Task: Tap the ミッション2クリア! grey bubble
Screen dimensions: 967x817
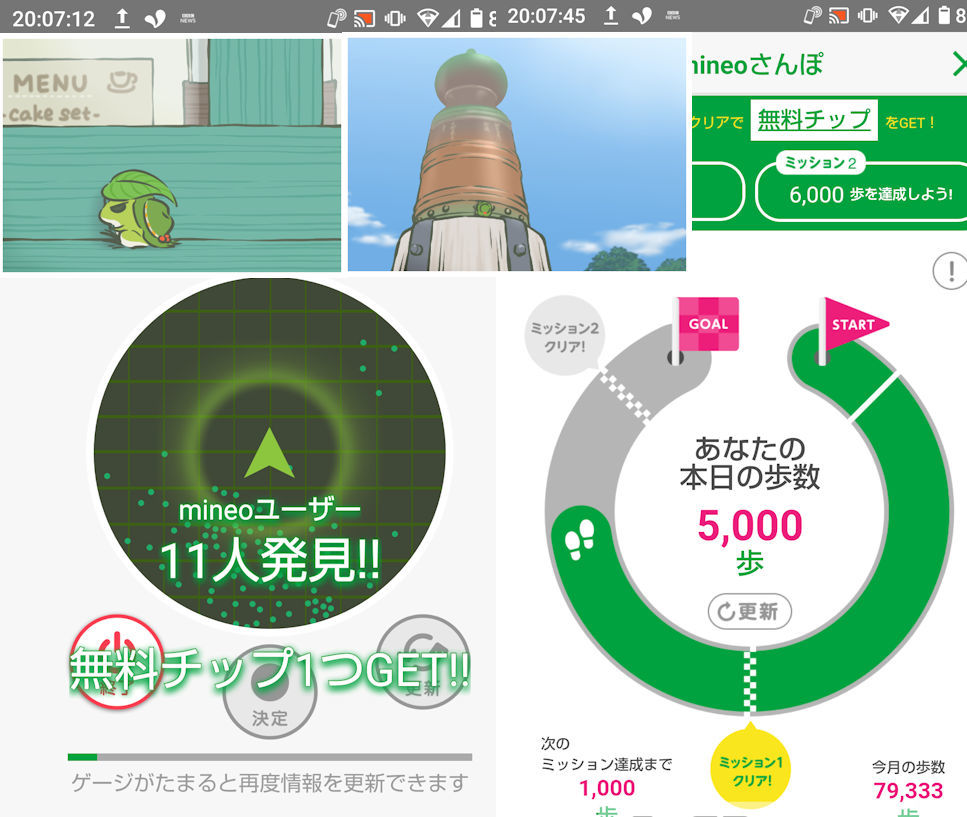Action: [x=565, y=336]
